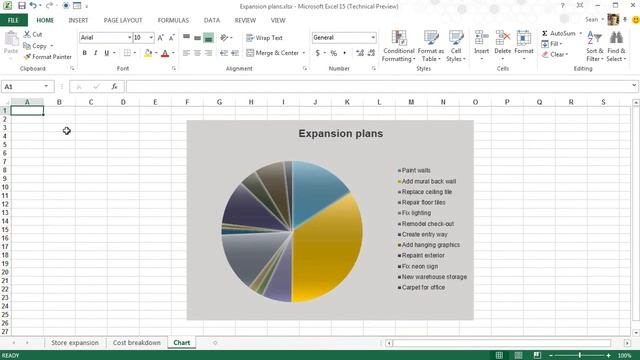The height and width of the screenshot is (360, 640).
Task: Apply the red Font Color
Action: point(165,53)
